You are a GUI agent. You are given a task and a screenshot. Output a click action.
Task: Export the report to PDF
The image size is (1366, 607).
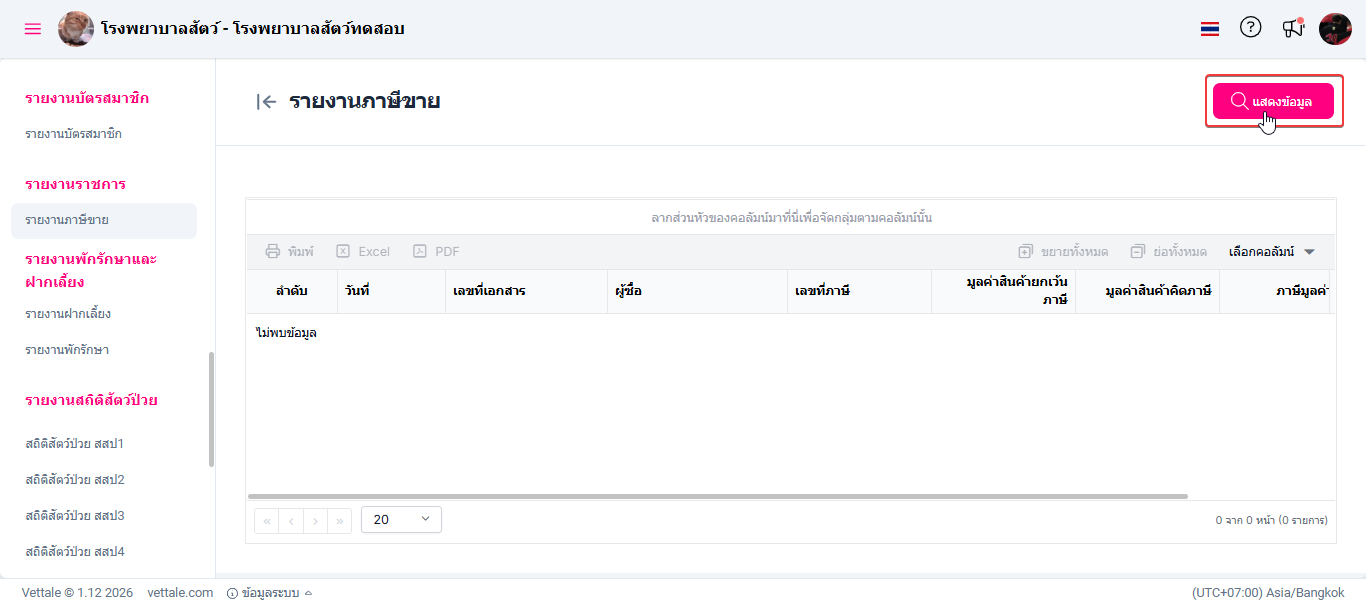click(x=437, y=252)
